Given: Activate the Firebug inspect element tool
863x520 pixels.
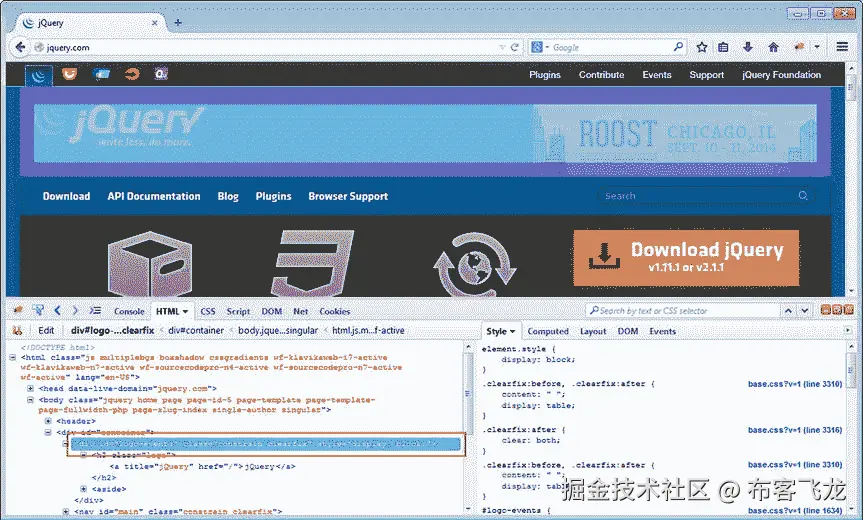Looking at the screenshot, I should click(38, 310).
